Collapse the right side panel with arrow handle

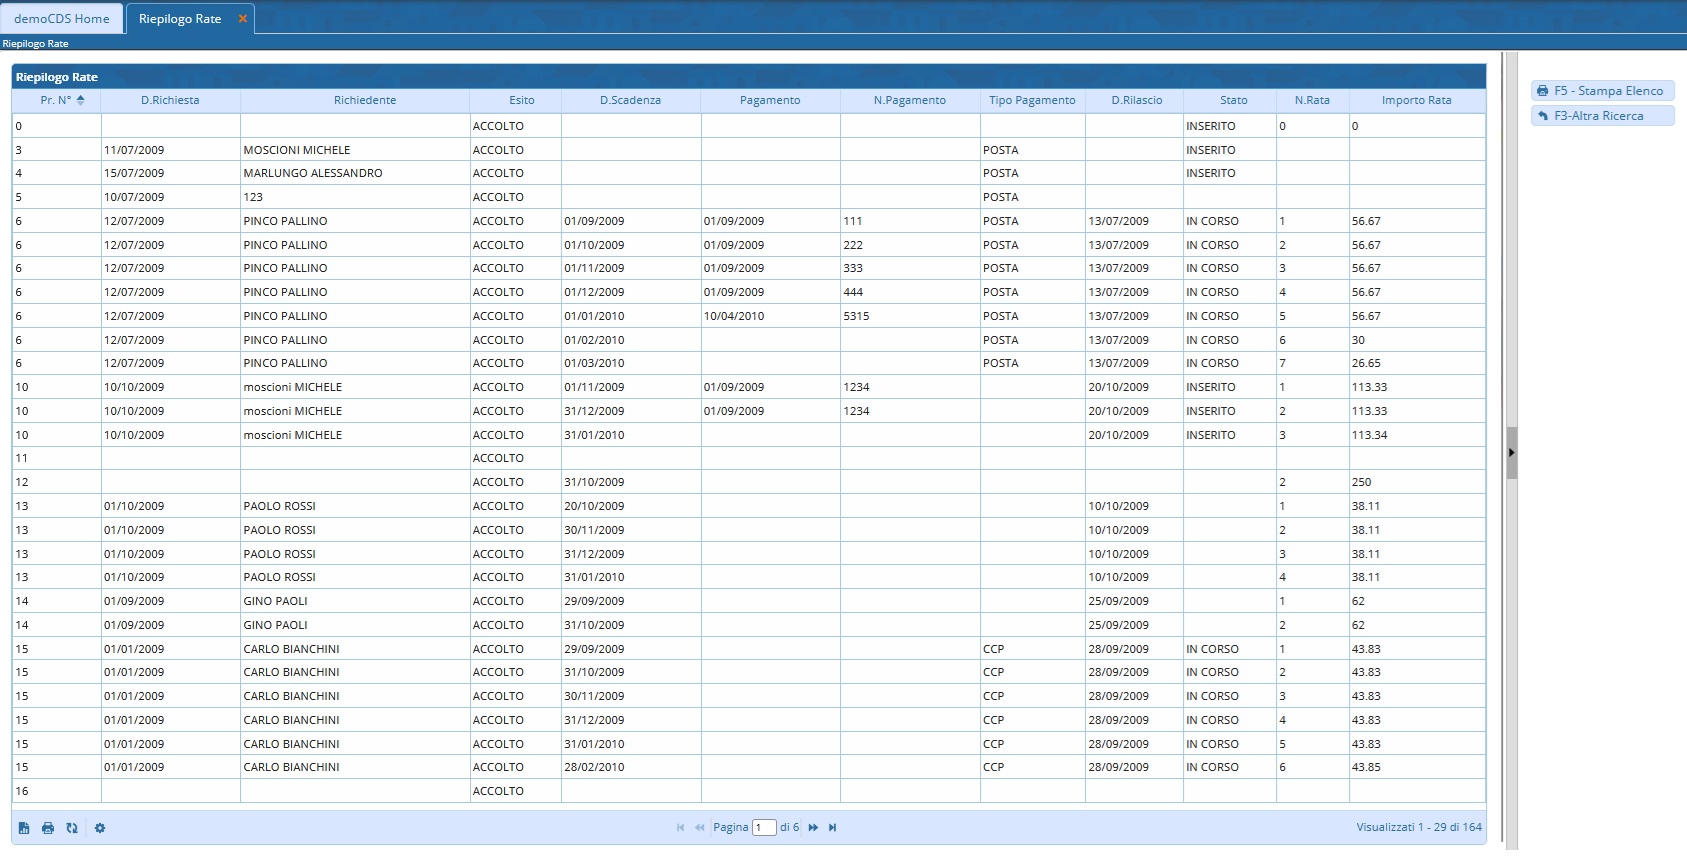point(1511,453)
